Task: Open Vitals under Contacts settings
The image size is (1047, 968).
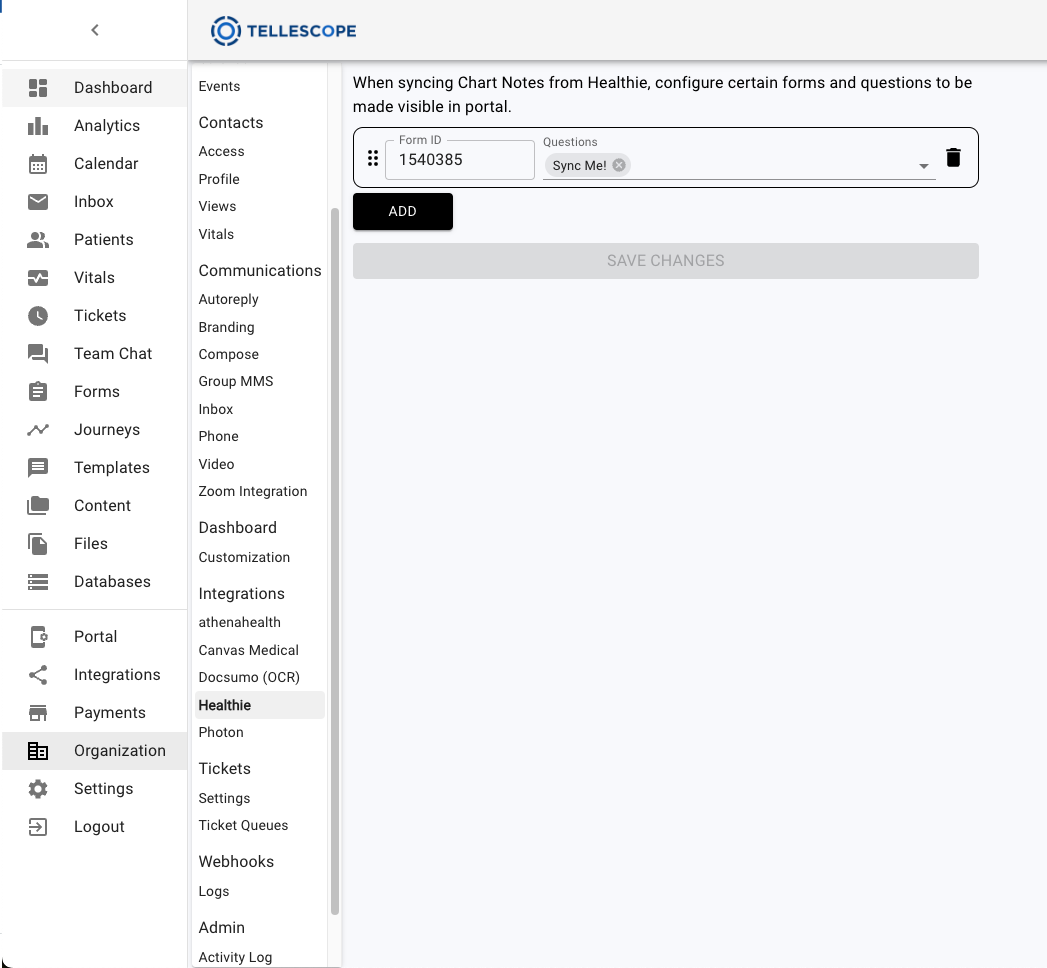Action: click(x=216, y=234)
